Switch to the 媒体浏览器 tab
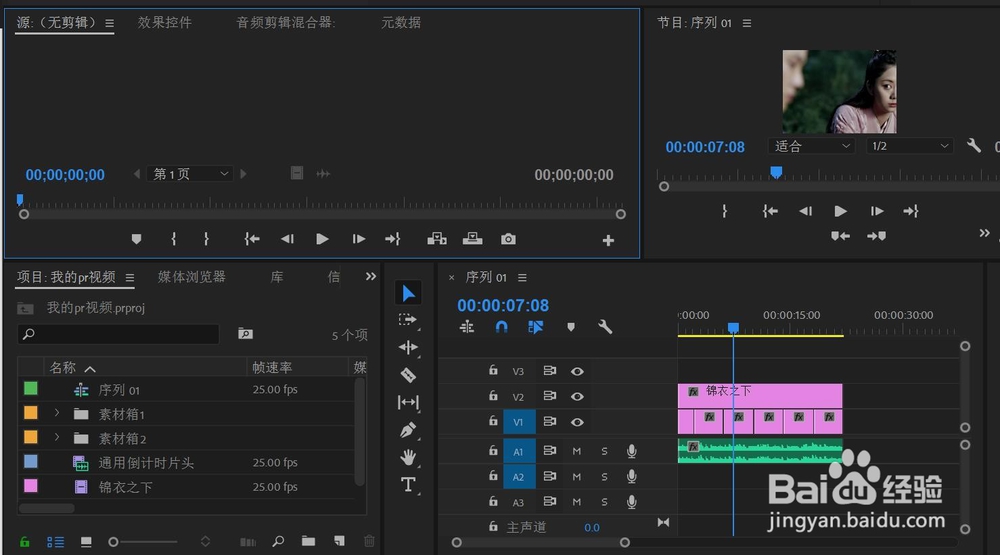Screen dimensions: 1000x555 [x=192, y=276]
